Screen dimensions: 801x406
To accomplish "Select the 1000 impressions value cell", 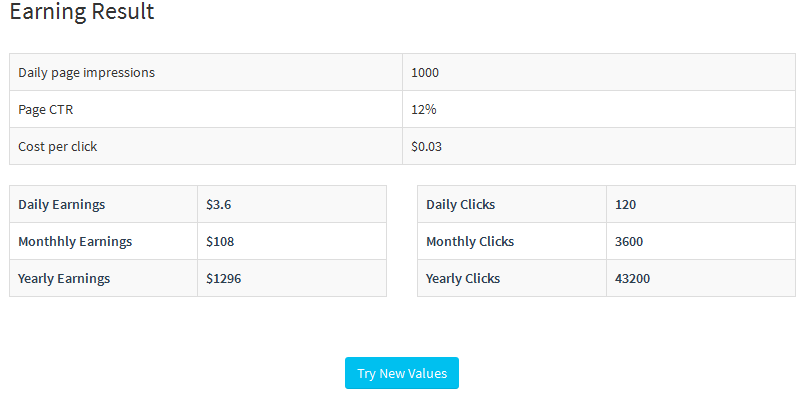I will [599, 73].
